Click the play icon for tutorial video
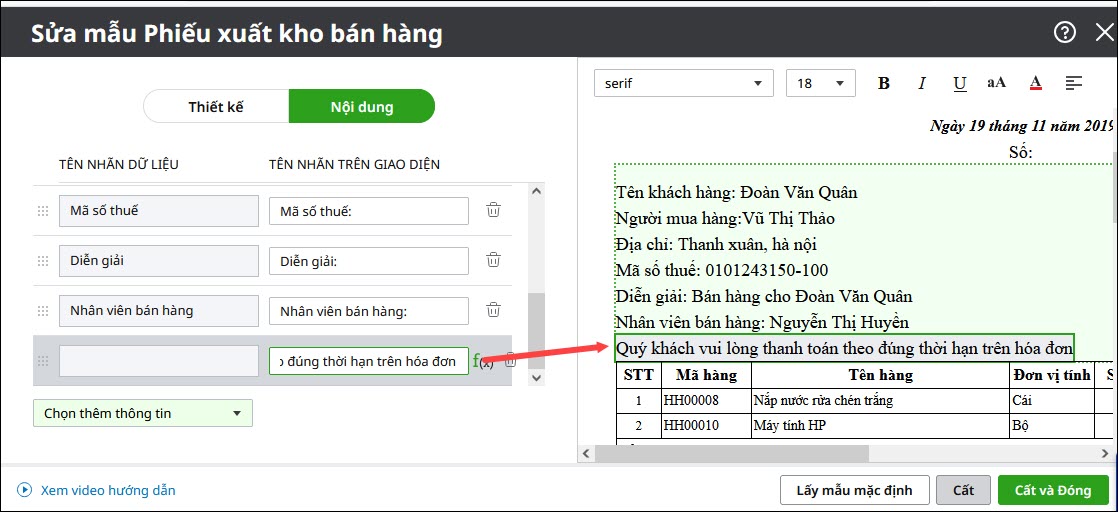Viewport: 1118px width, 512px height. (25, 490)
